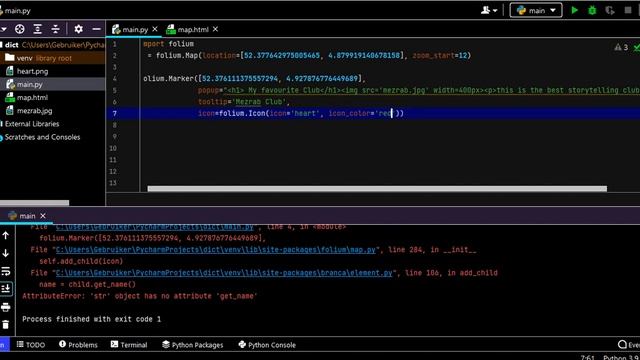Click the project panel horizontal scrollbar
Image resolution: width=640 pixels, height=360 pixels.
click(34, 202)
